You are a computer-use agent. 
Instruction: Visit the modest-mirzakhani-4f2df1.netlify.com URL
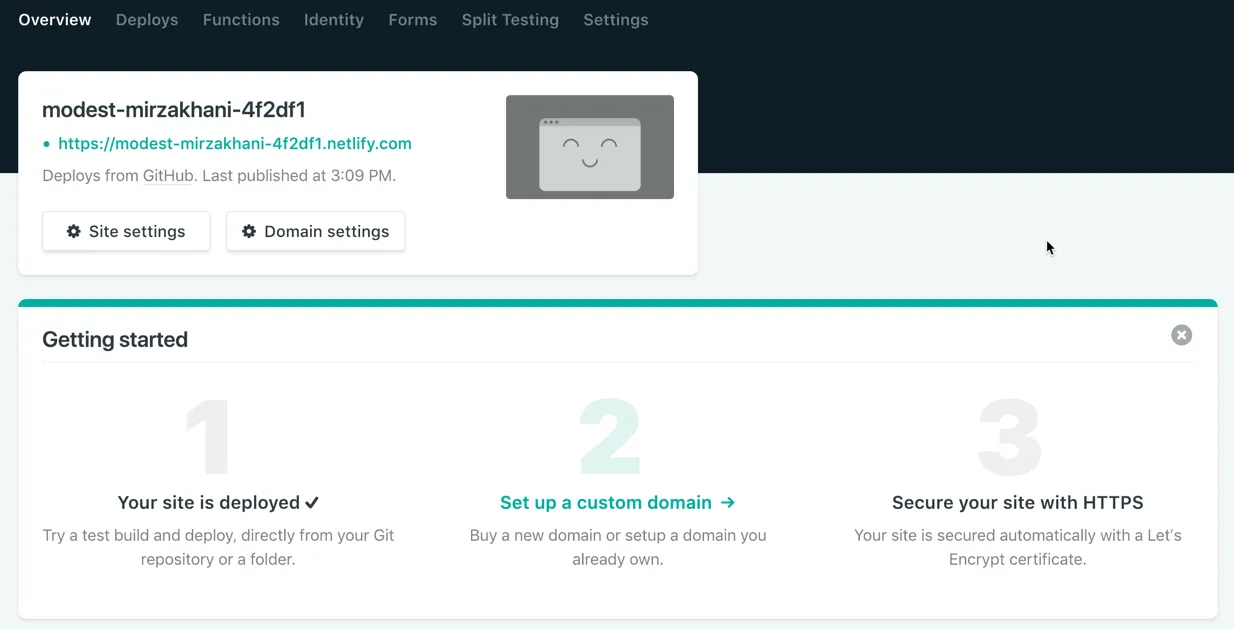[x=235, y=143]
